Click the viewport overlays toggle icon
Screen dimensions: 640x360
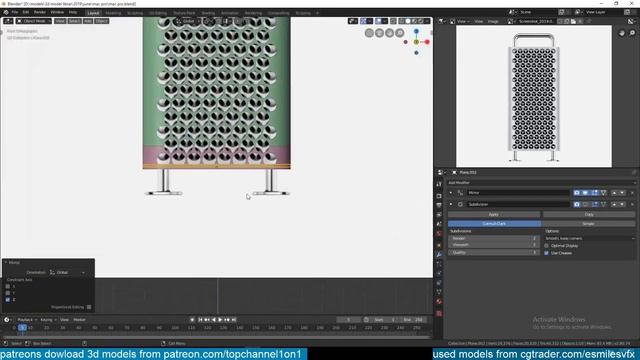pos(379,21)
